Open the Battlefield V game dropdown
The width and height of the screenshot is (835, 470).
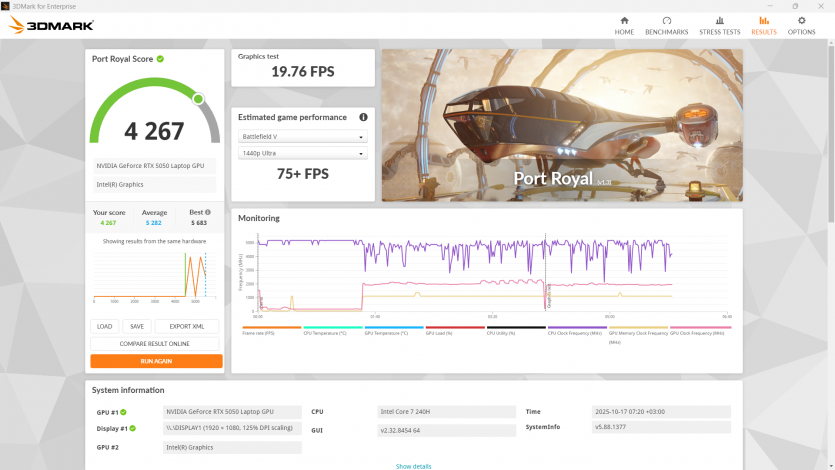click(x=303, y=137)
